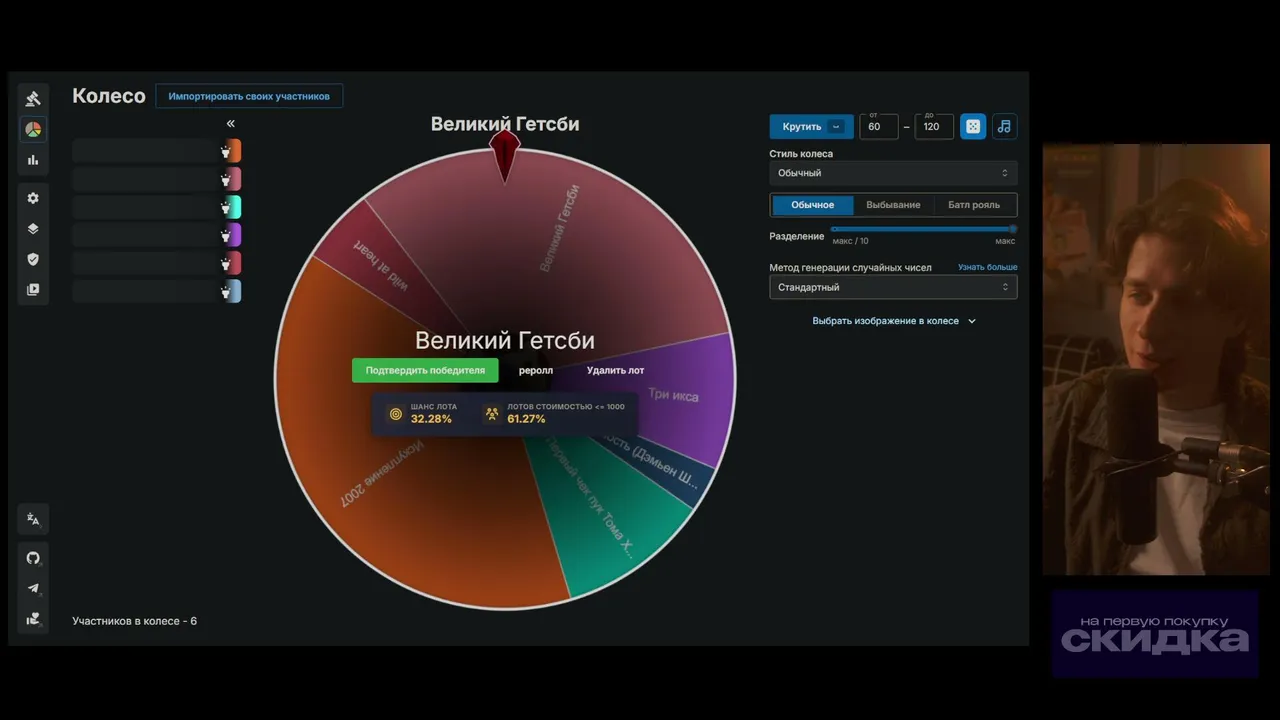1280x720 pixels.
Task: Open the shield checkmark sidebar icon
Action: point(33,259)
